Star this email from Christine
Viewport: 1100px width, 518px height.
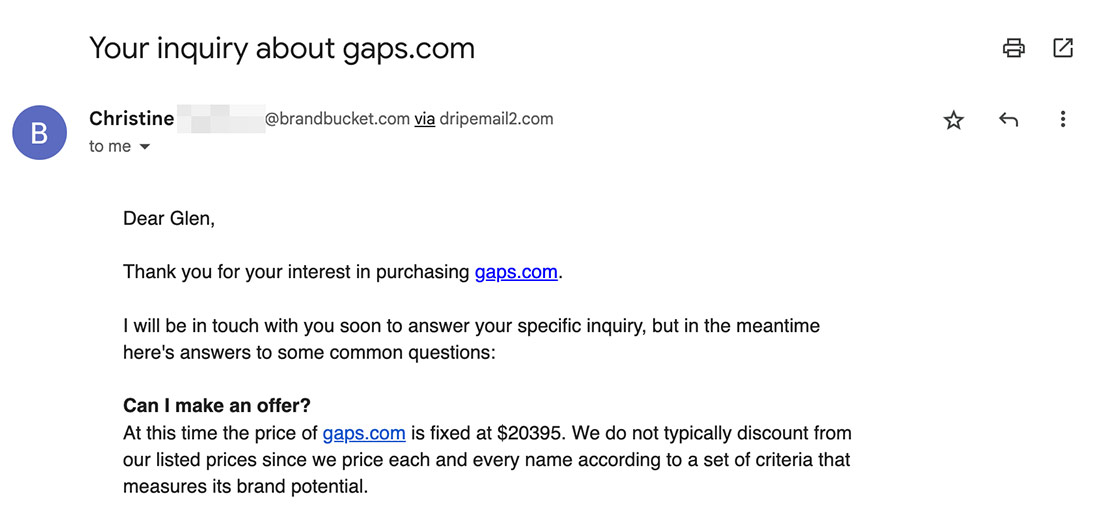pos(953,120)
